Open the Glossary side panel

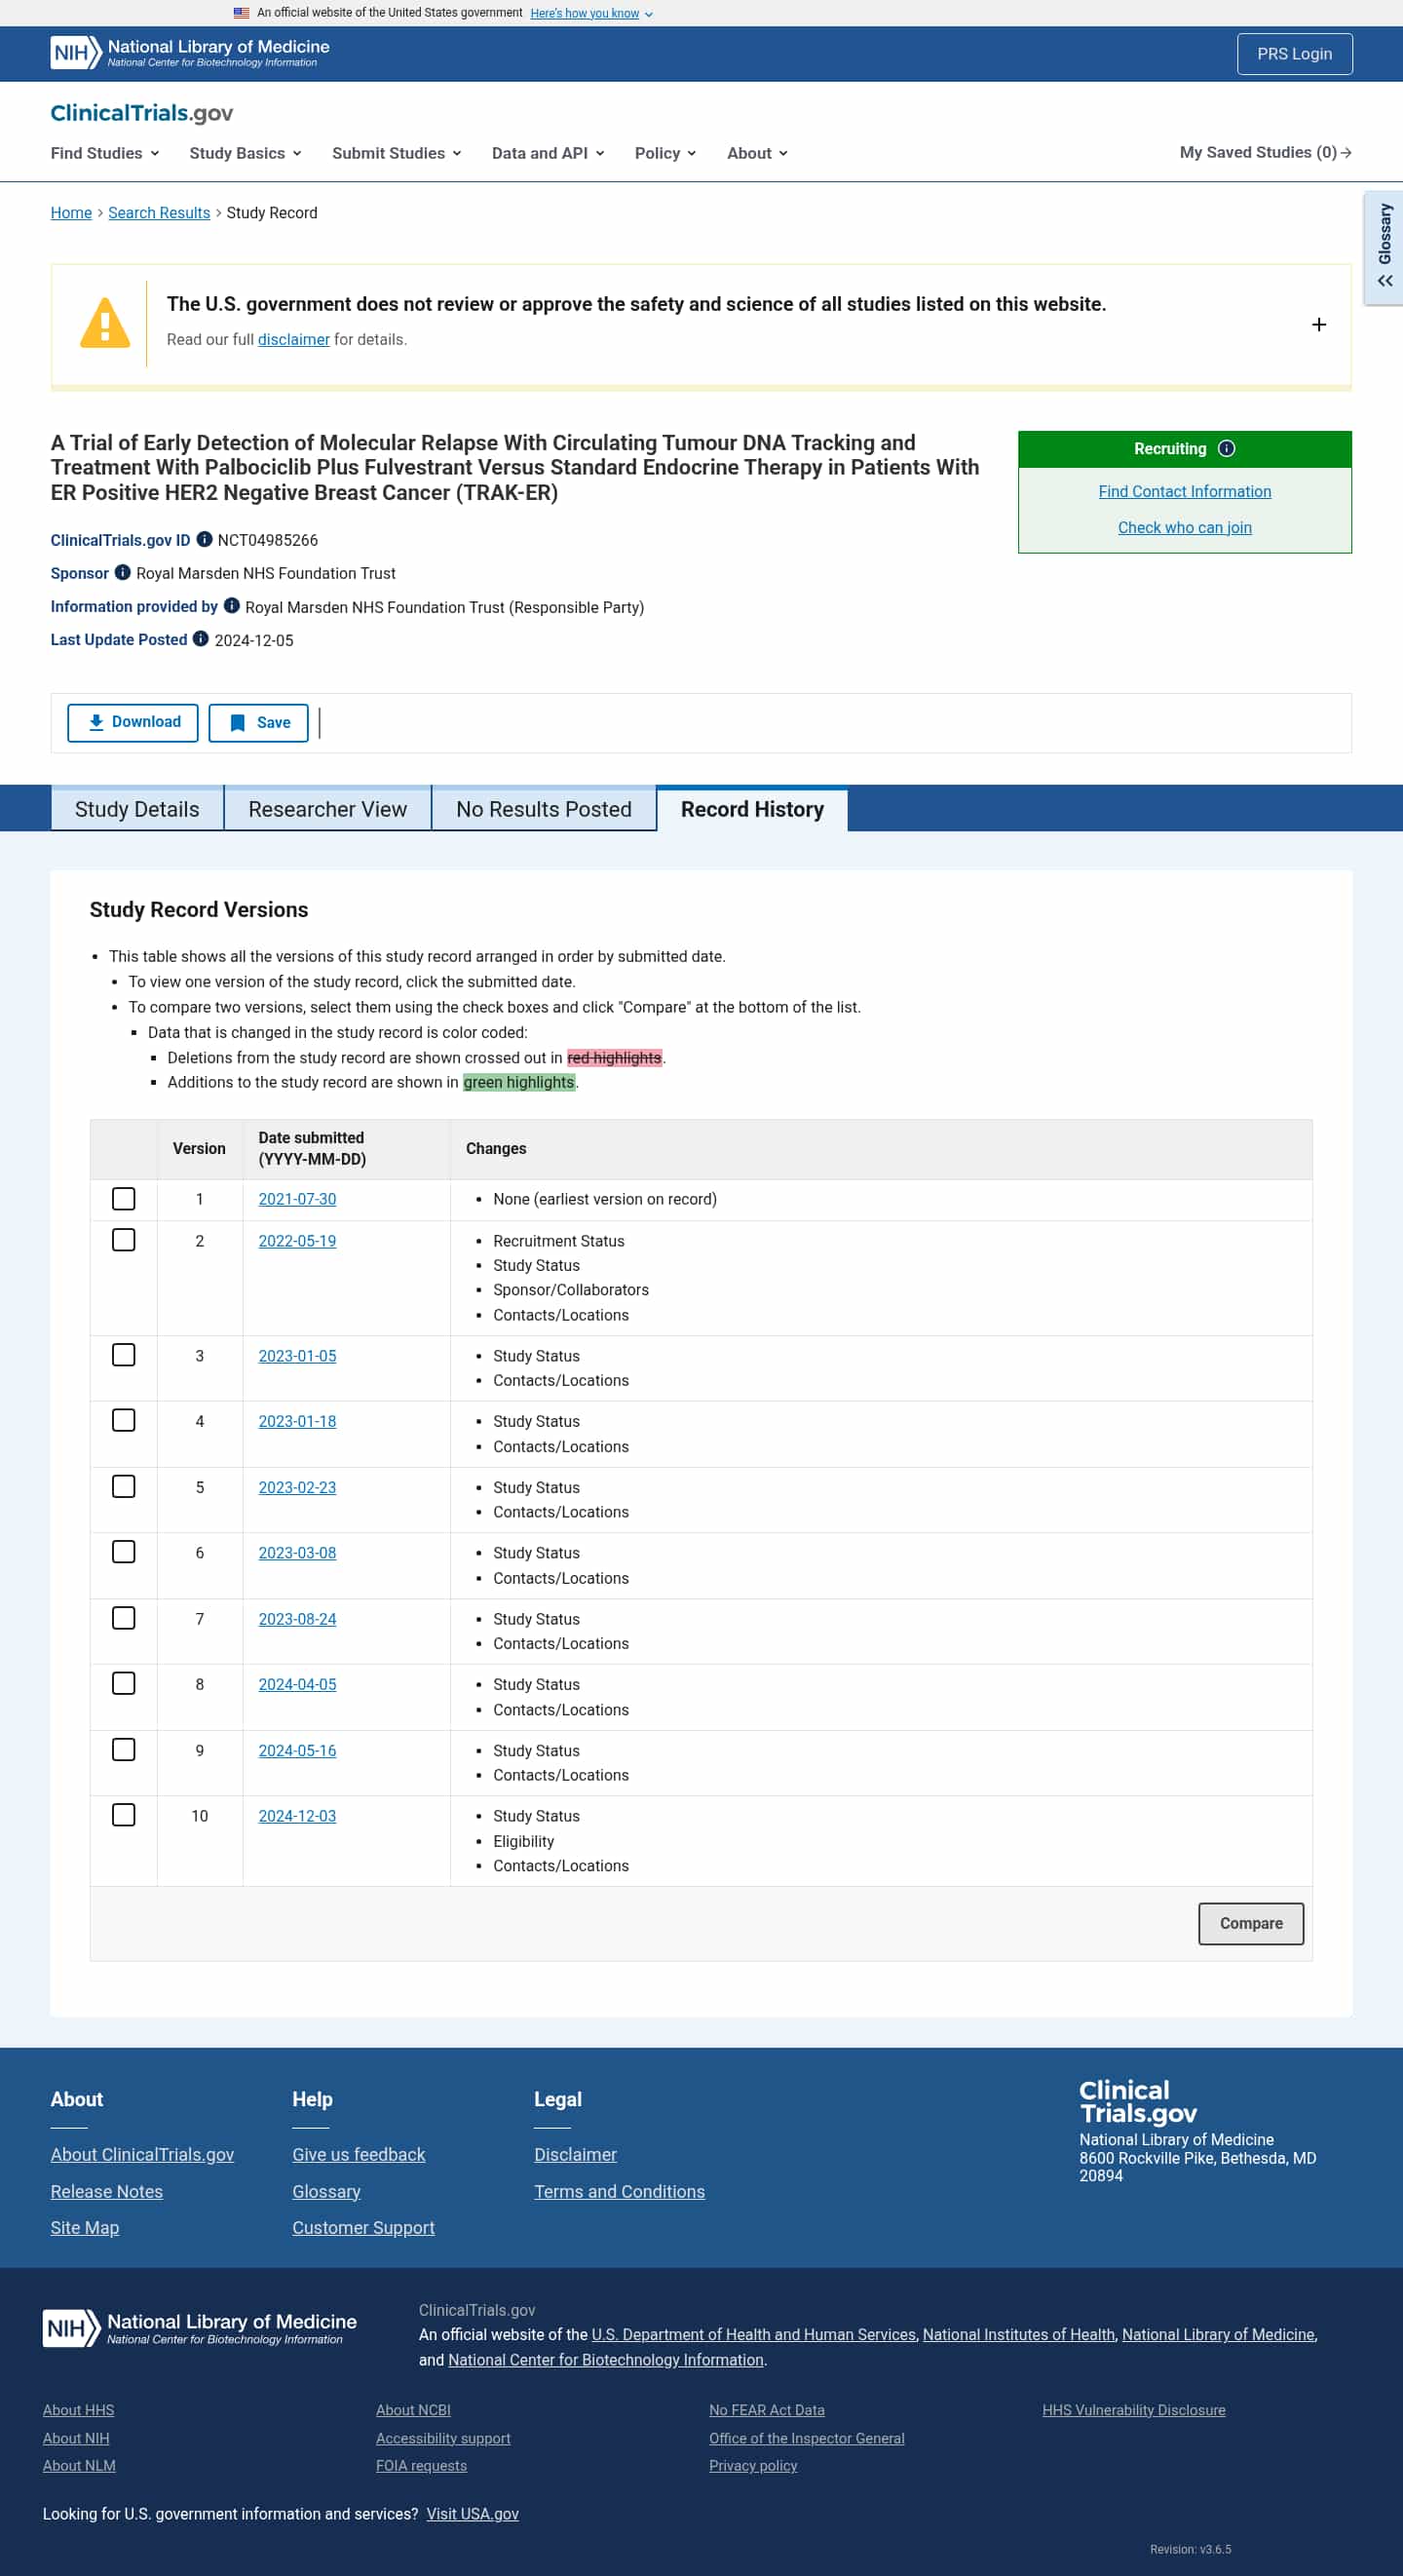pyautogui.click(x=1384, y=247)
